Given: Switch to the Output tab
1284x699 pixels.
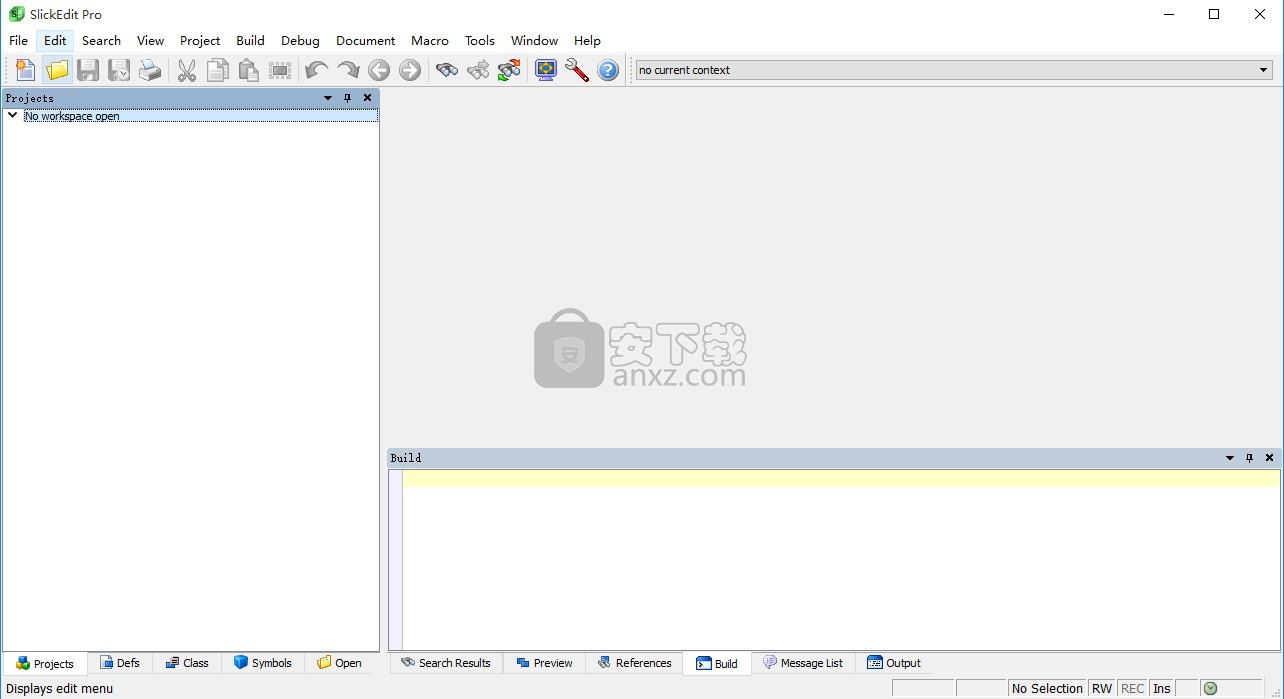Looking at the screenshot, I should pos(894,663).
